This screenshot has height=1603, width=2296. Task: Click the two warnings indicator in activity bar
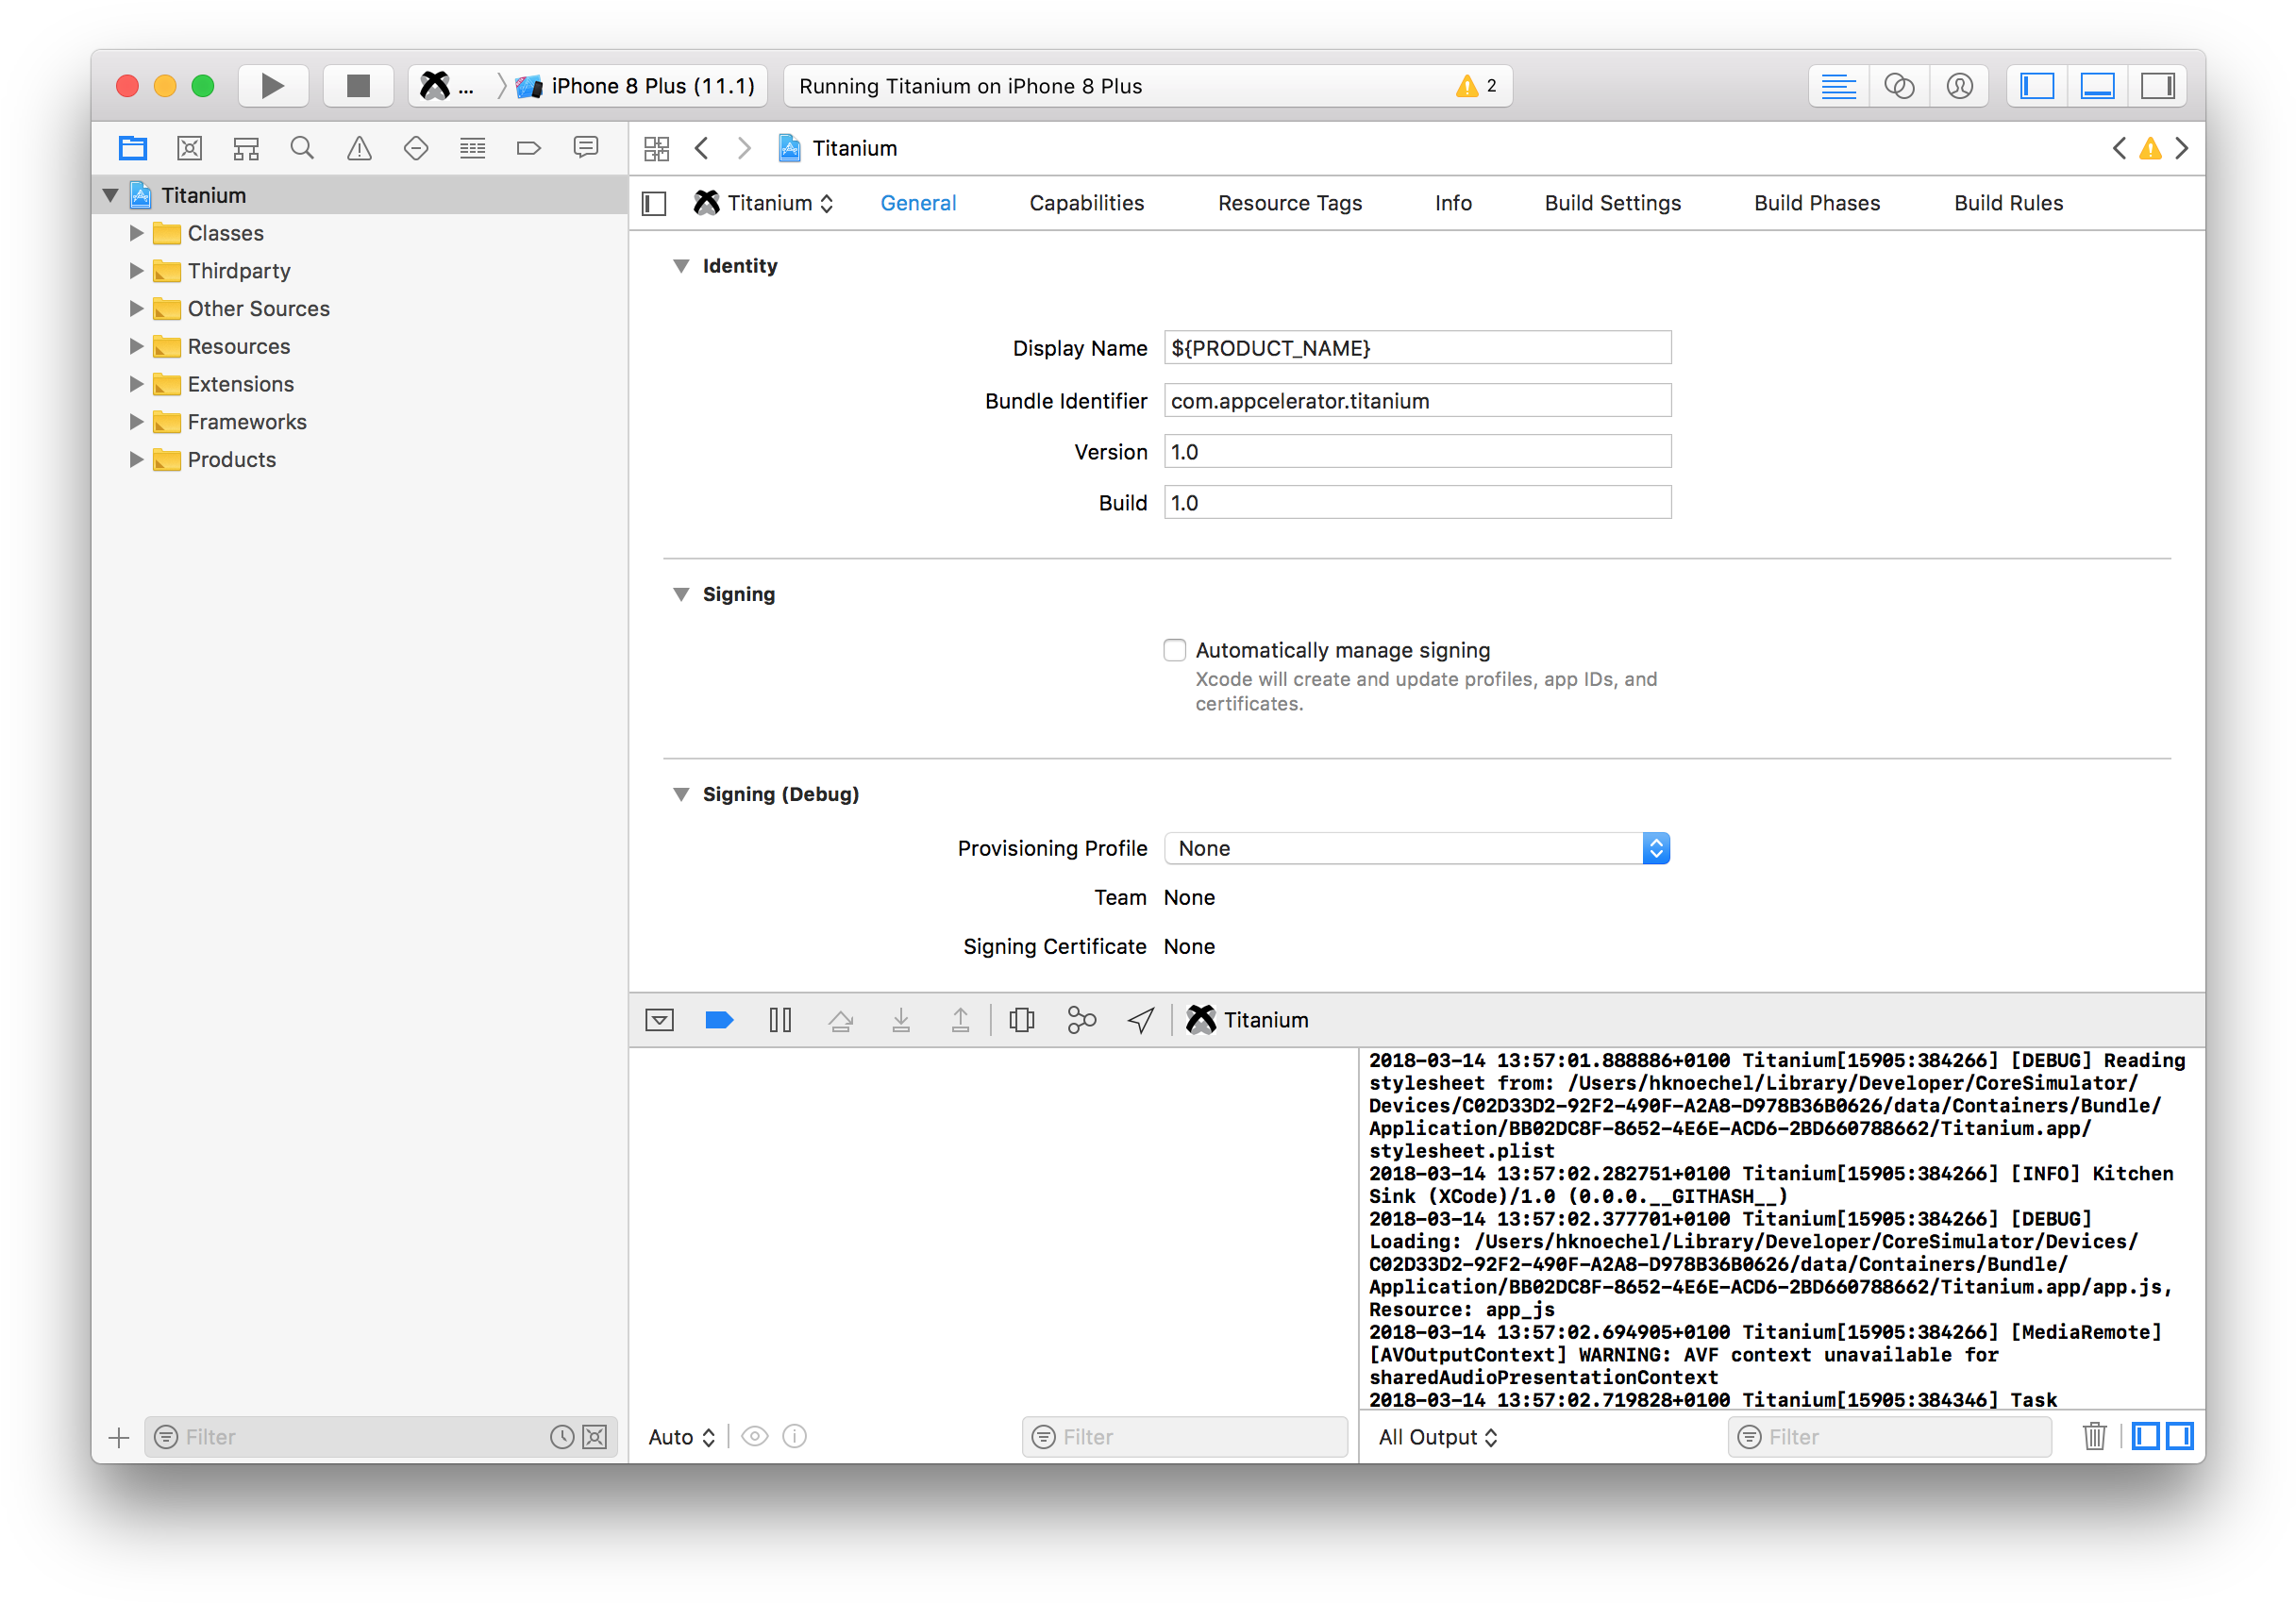(x=1476, y=86)
